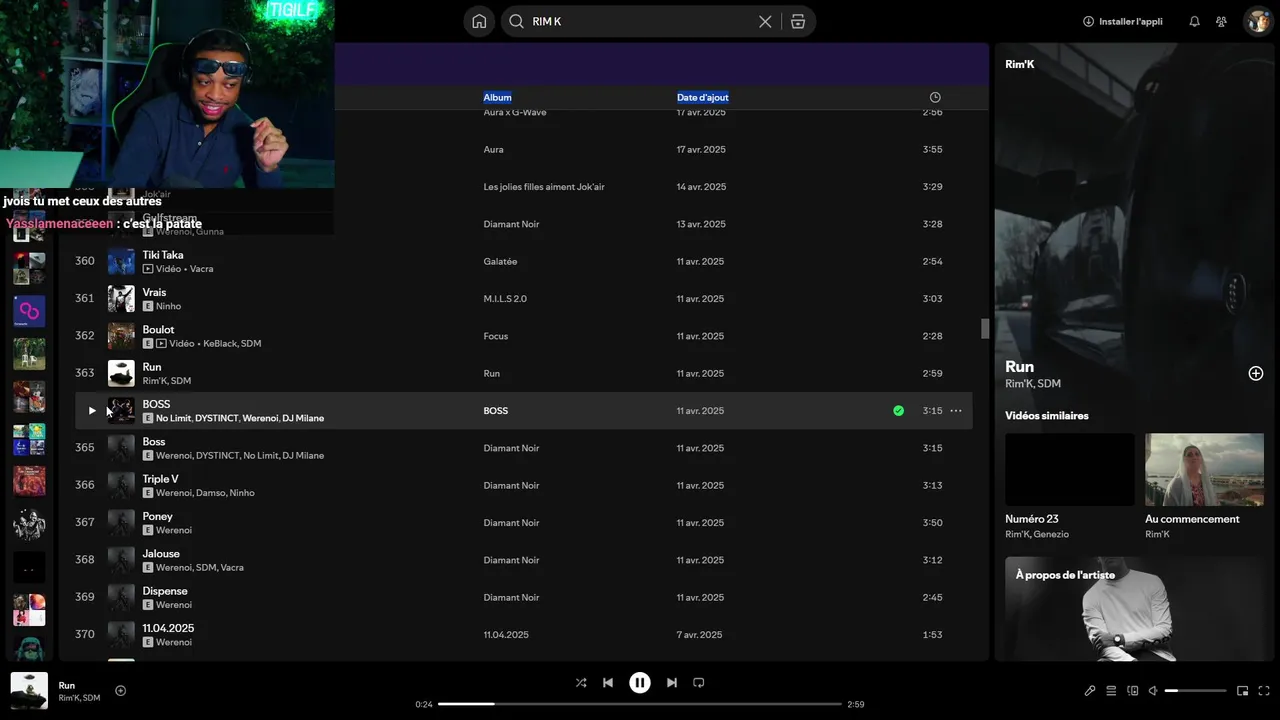The height and width of the screenshot is (720, 1280).
Task: Click Run title in side panel
Action: pyautogui.click(x=1020, y=367)
